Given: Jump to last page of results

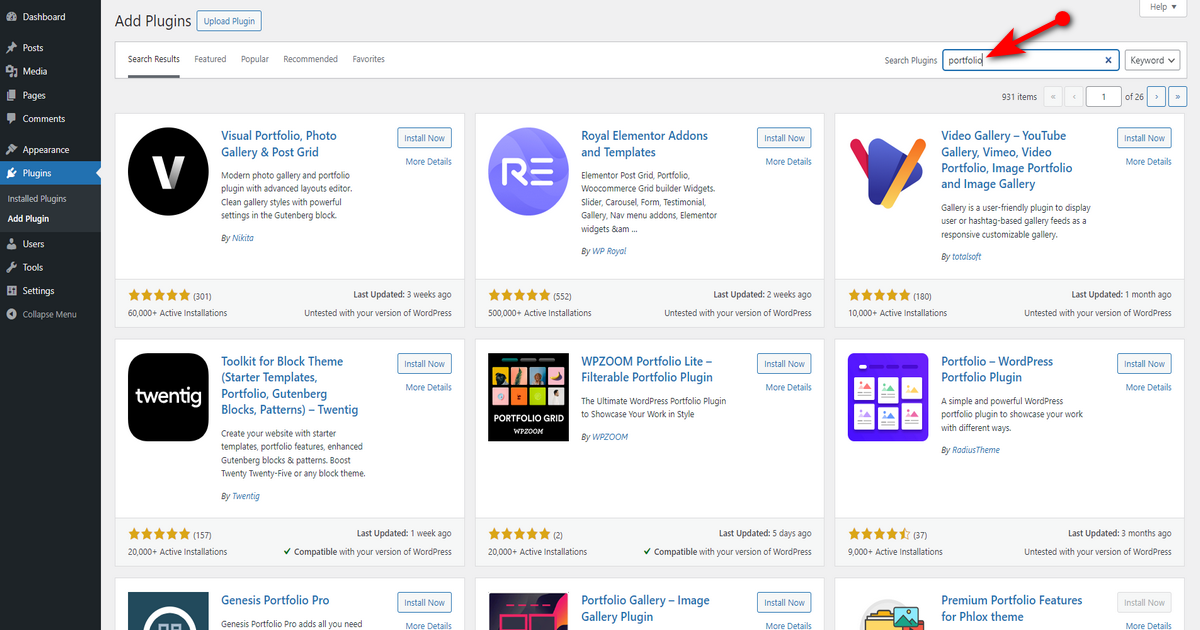Looking at the screenshot, I should [x=1178, y=96].
